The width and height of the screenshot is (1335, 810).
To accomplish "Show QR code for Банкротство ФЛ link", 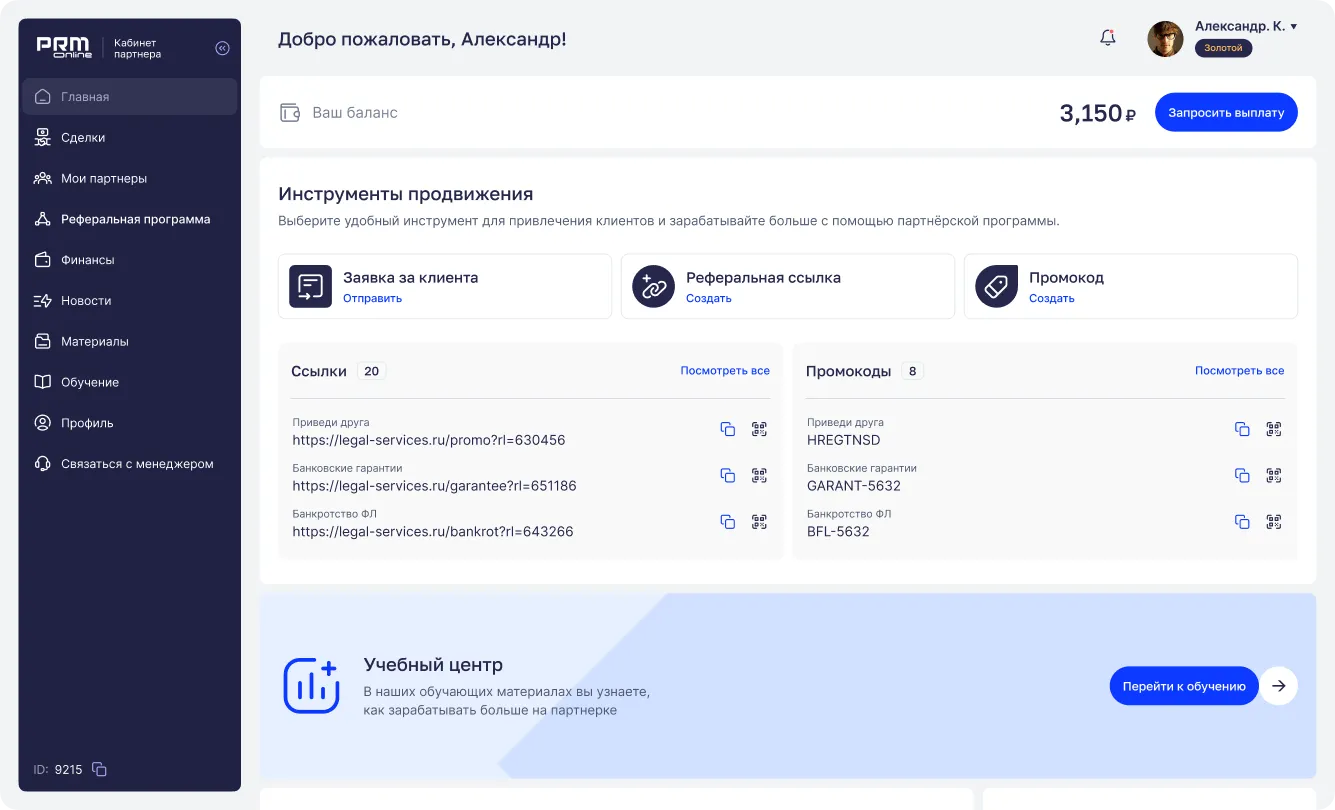I will 759,521.
